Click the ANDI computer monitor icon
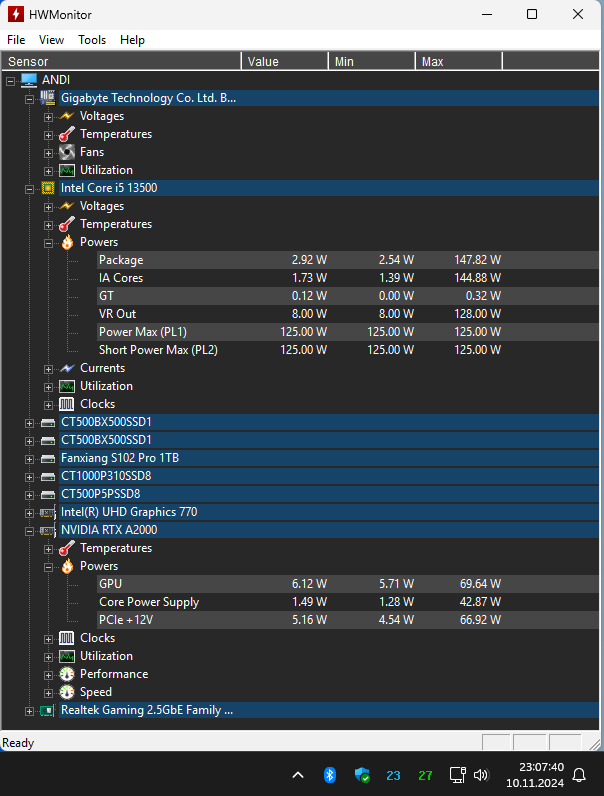Image resolution: width=604 pixels, height=796 pixels. pos(29,80)
